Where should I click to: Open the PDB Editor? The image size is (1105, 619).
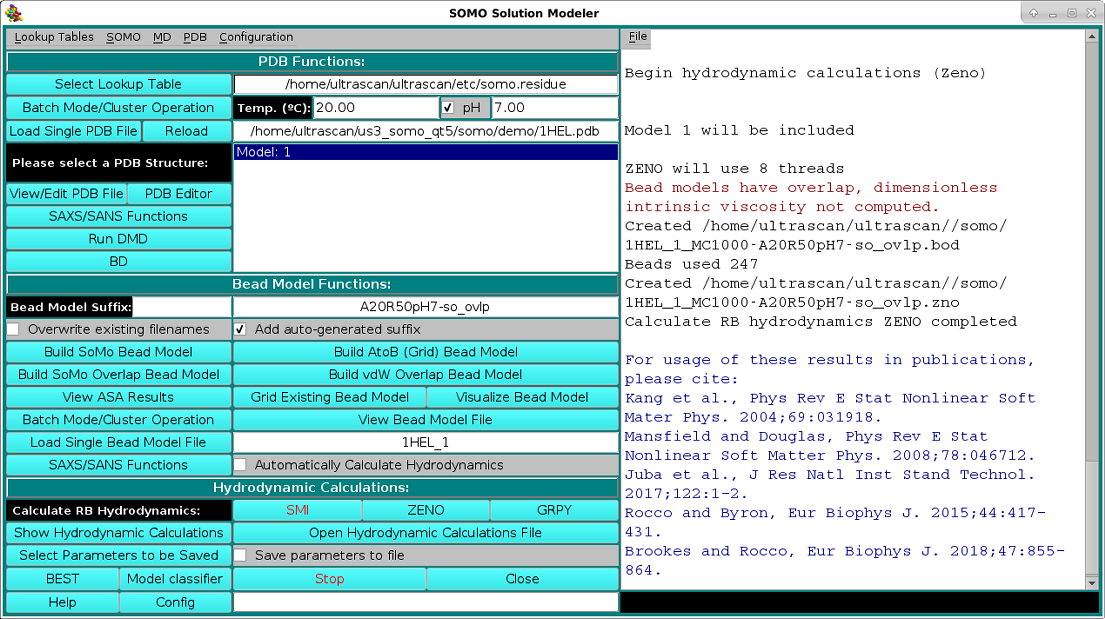[179, 194]
